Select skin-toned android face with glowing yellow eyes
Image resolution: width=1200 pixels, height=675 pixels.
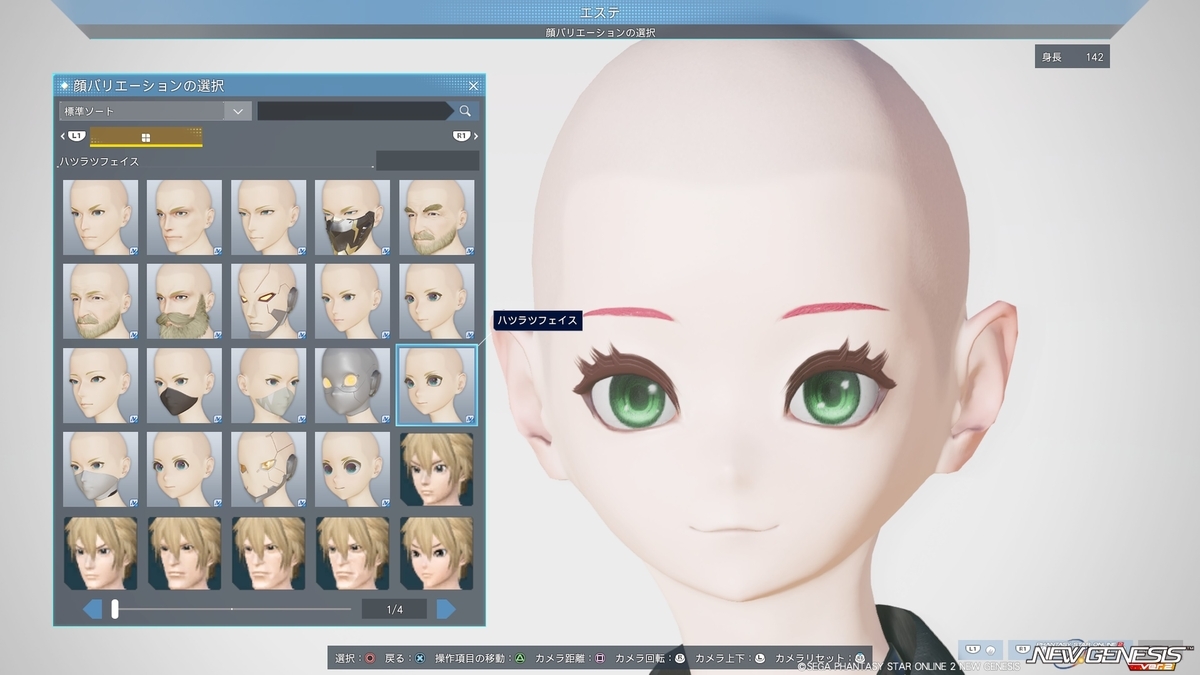[x=269, y=301]
